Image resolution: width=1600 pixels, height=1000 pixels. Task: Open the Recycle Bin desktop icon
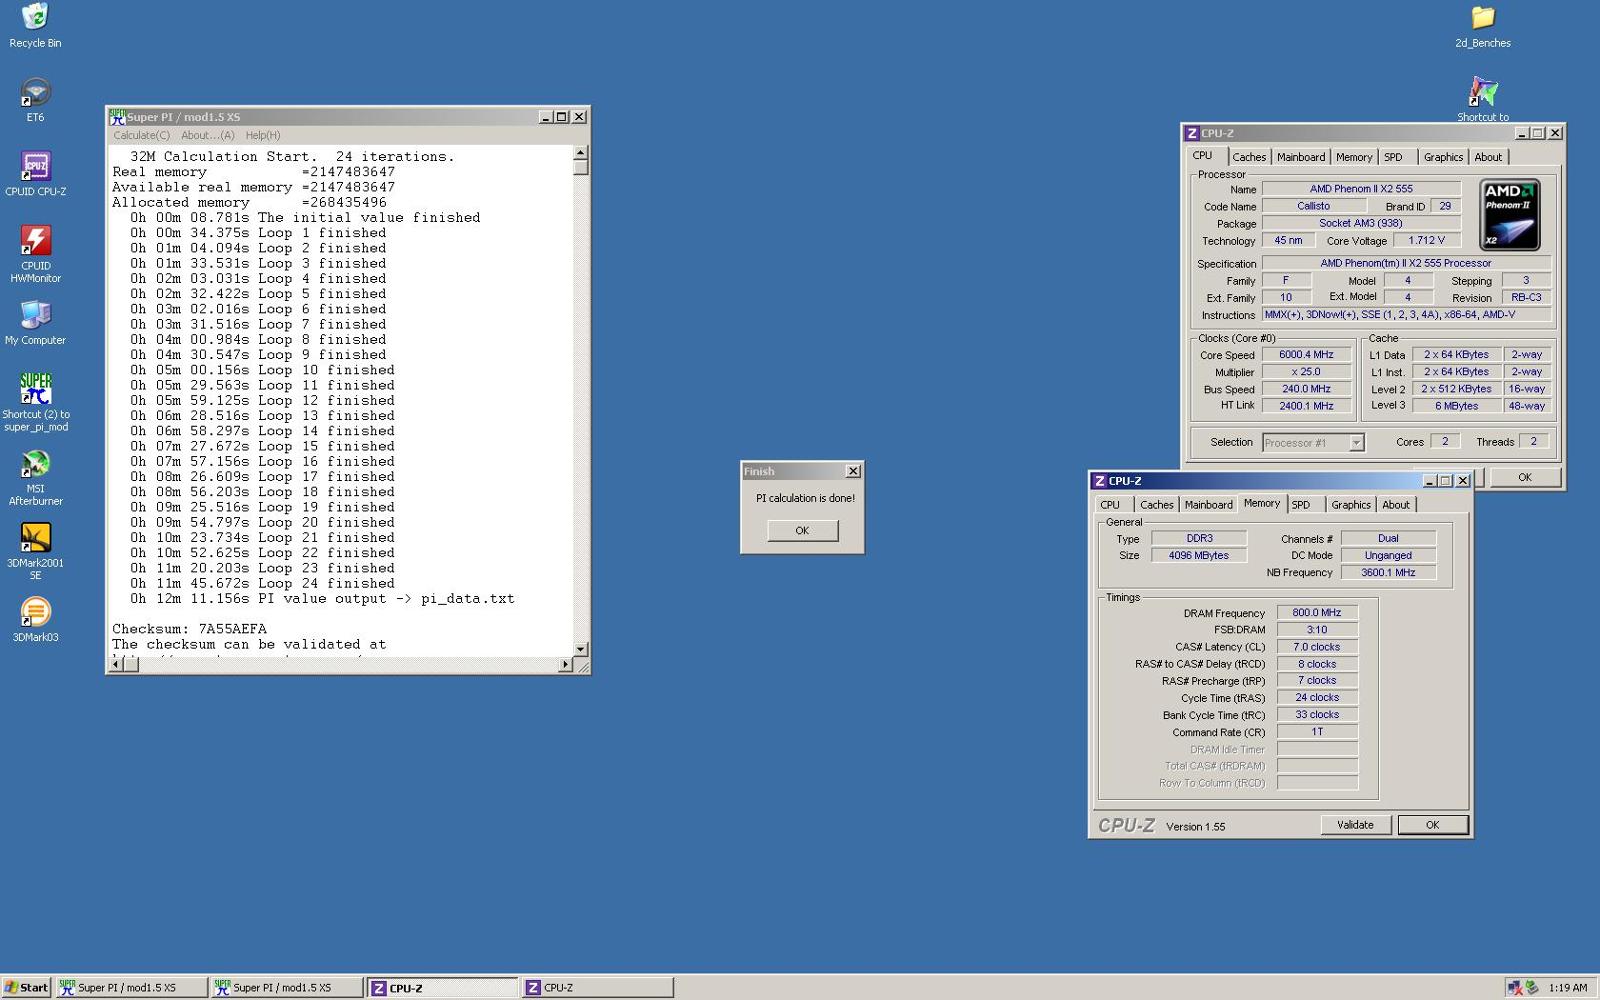pos(35,25)
